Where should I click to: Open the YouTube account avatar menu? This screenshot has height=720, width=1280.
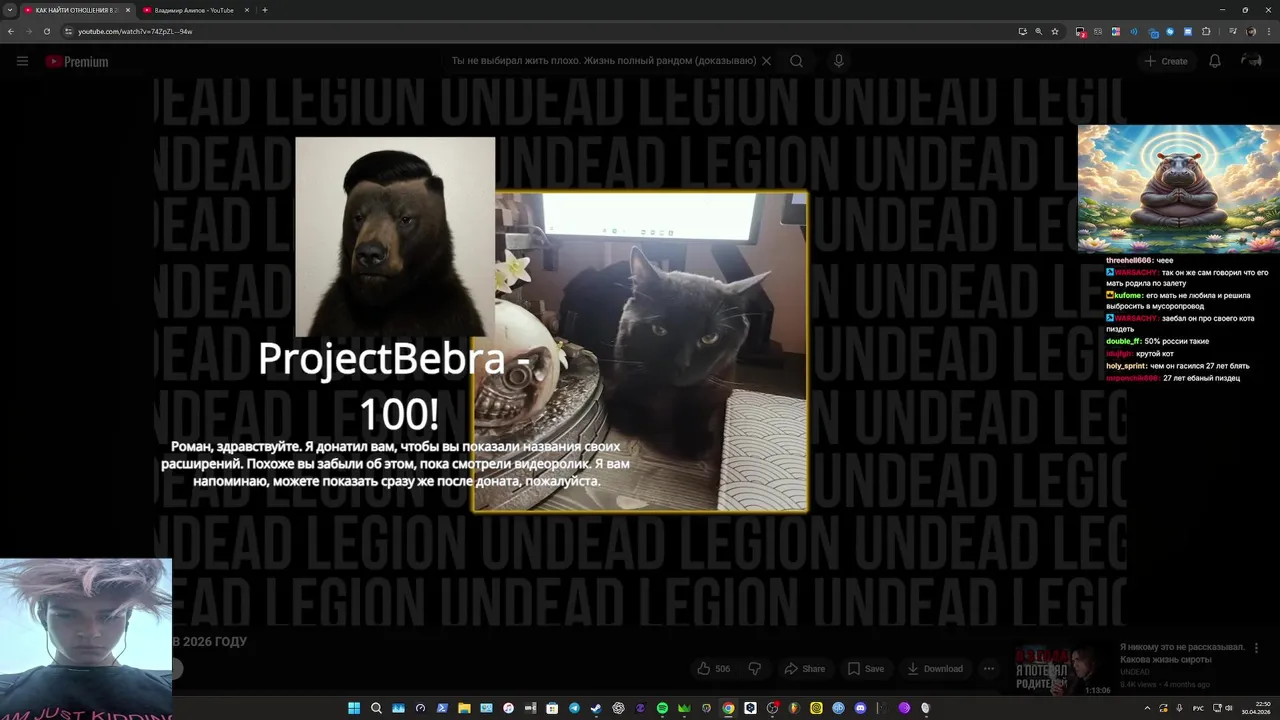[x=1251, y=61]
